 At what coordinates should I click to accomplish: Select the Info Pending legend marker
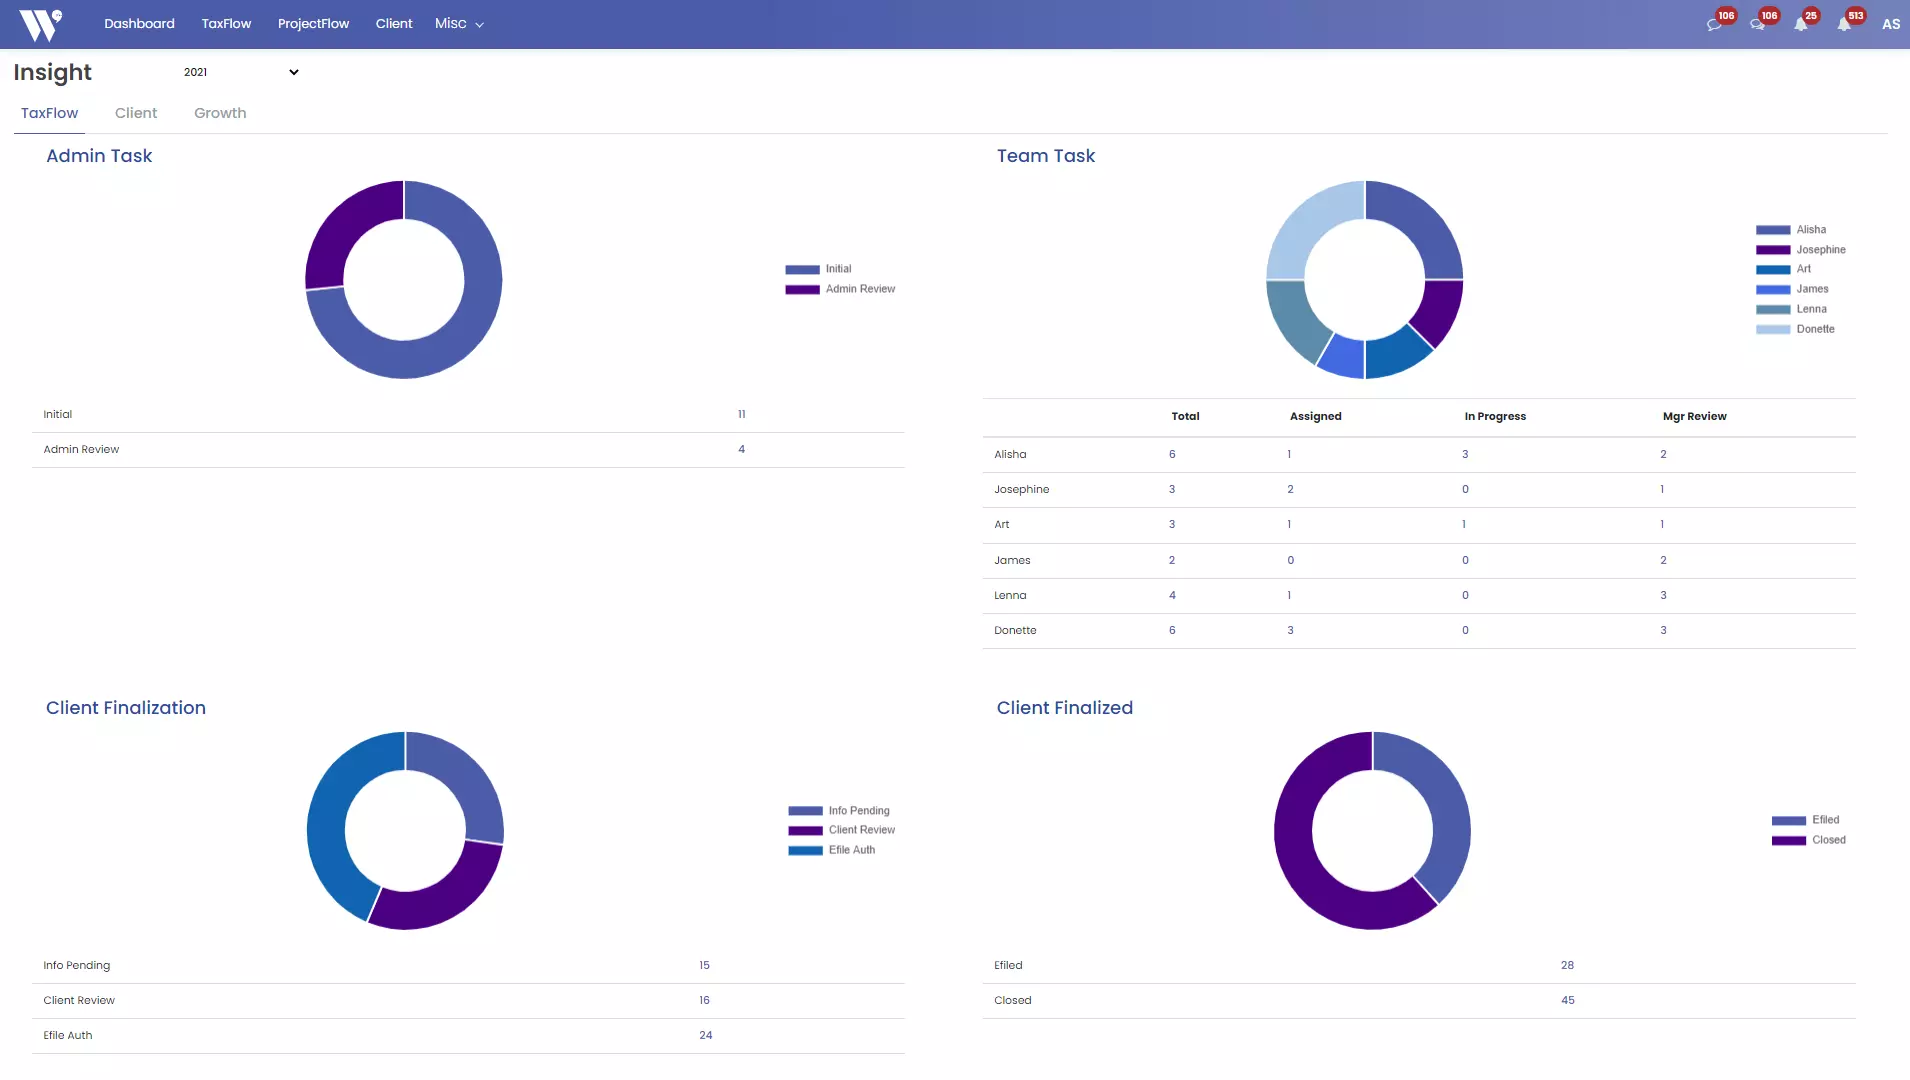coord(803,810)
